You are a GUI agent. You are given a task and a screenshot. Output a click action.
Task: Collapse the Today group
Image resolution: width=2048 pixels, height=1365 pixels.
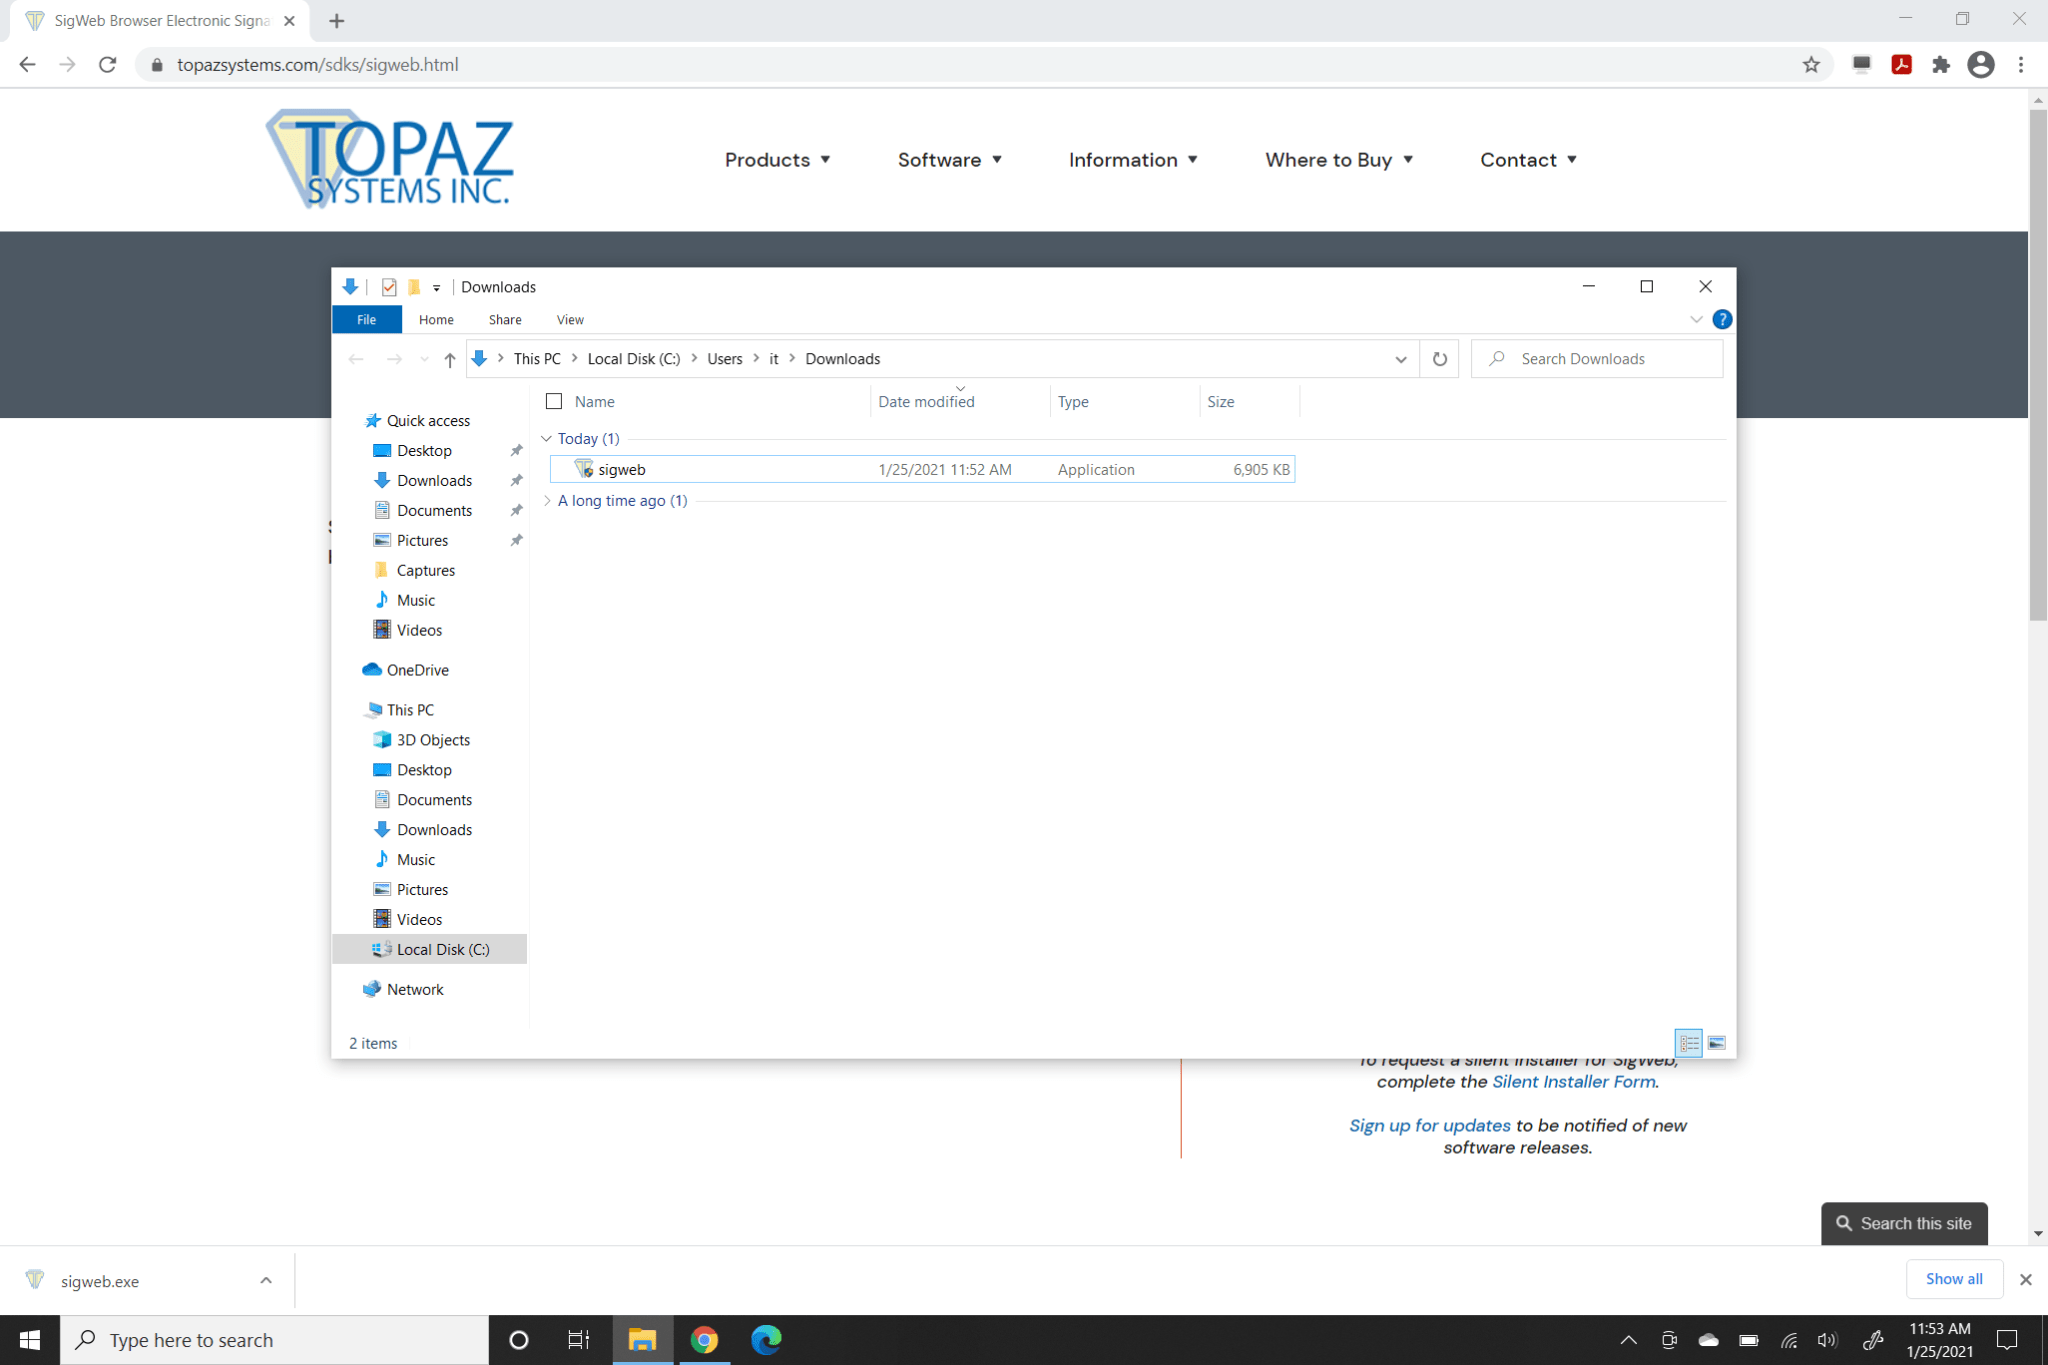(547, 438)
